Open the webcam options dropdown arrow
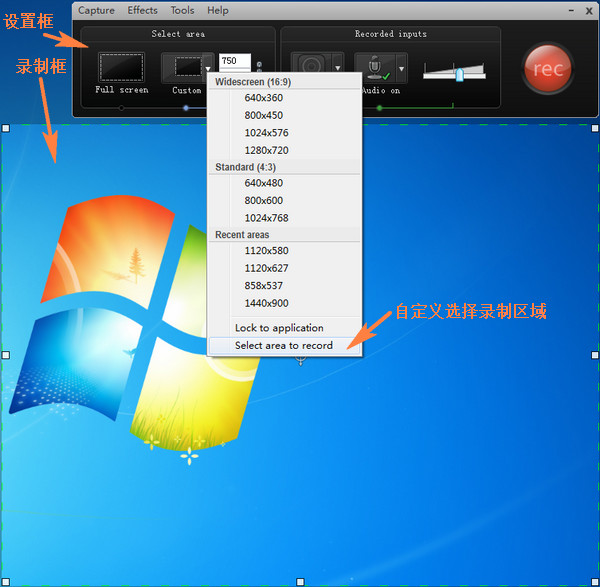 click(x=338, y=68)
